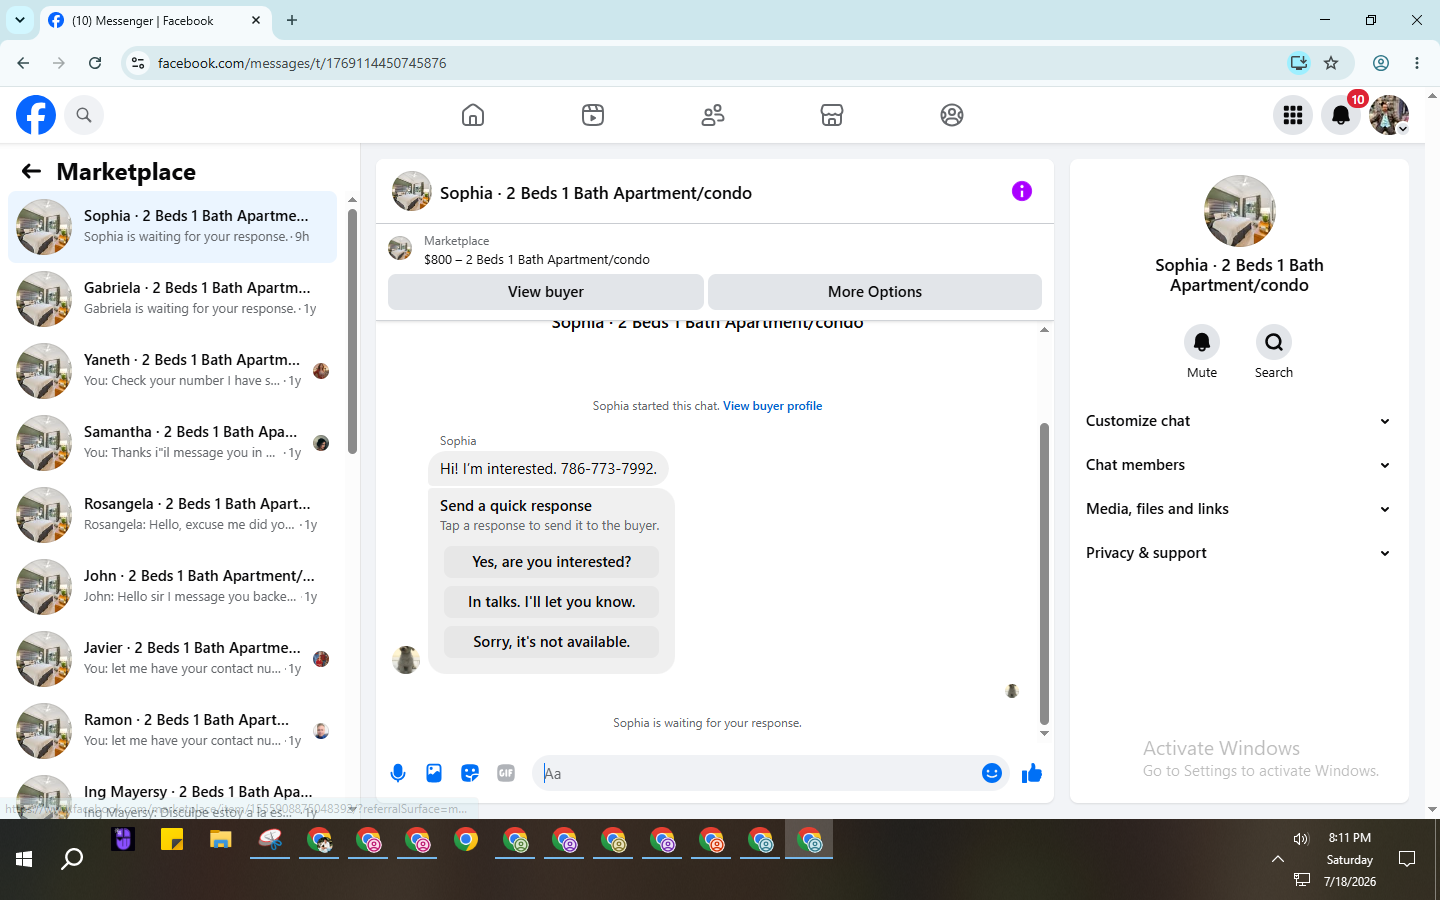This screenshot has width=1440, height=900.
Task: Mute this conversation with the bell icon
Action: pyautogui.click(x=1202, y=342)
